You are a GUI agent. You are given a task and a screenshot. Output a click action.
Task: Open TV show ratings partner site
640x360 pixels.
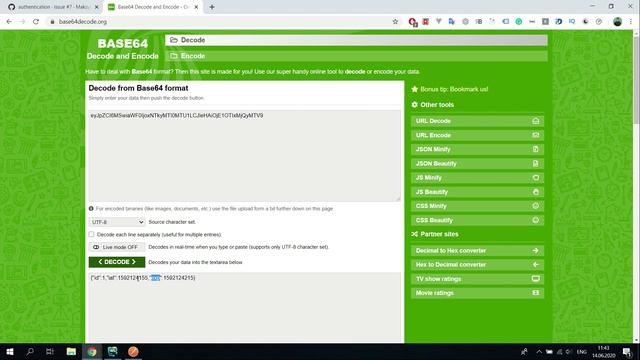point(477,279)
